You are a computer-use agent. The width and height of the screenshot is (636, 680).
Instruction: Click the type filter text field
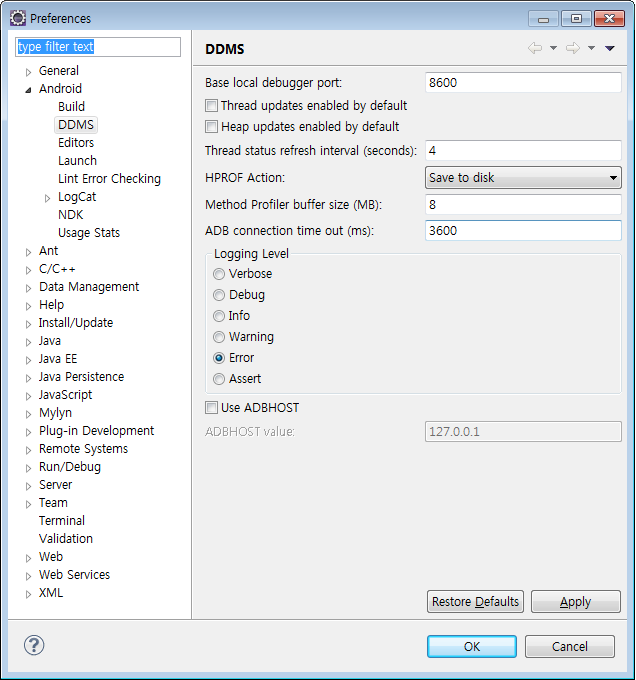click(98, 47)
